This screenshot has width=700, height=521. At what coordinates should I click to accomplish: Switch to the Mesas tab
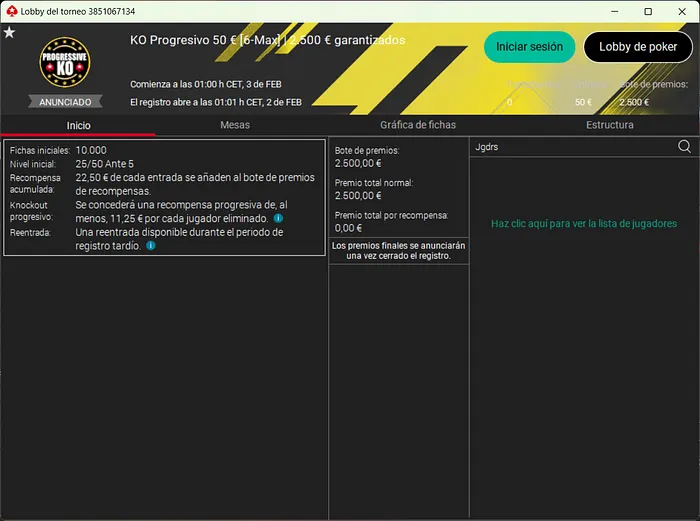click(235, 125)
